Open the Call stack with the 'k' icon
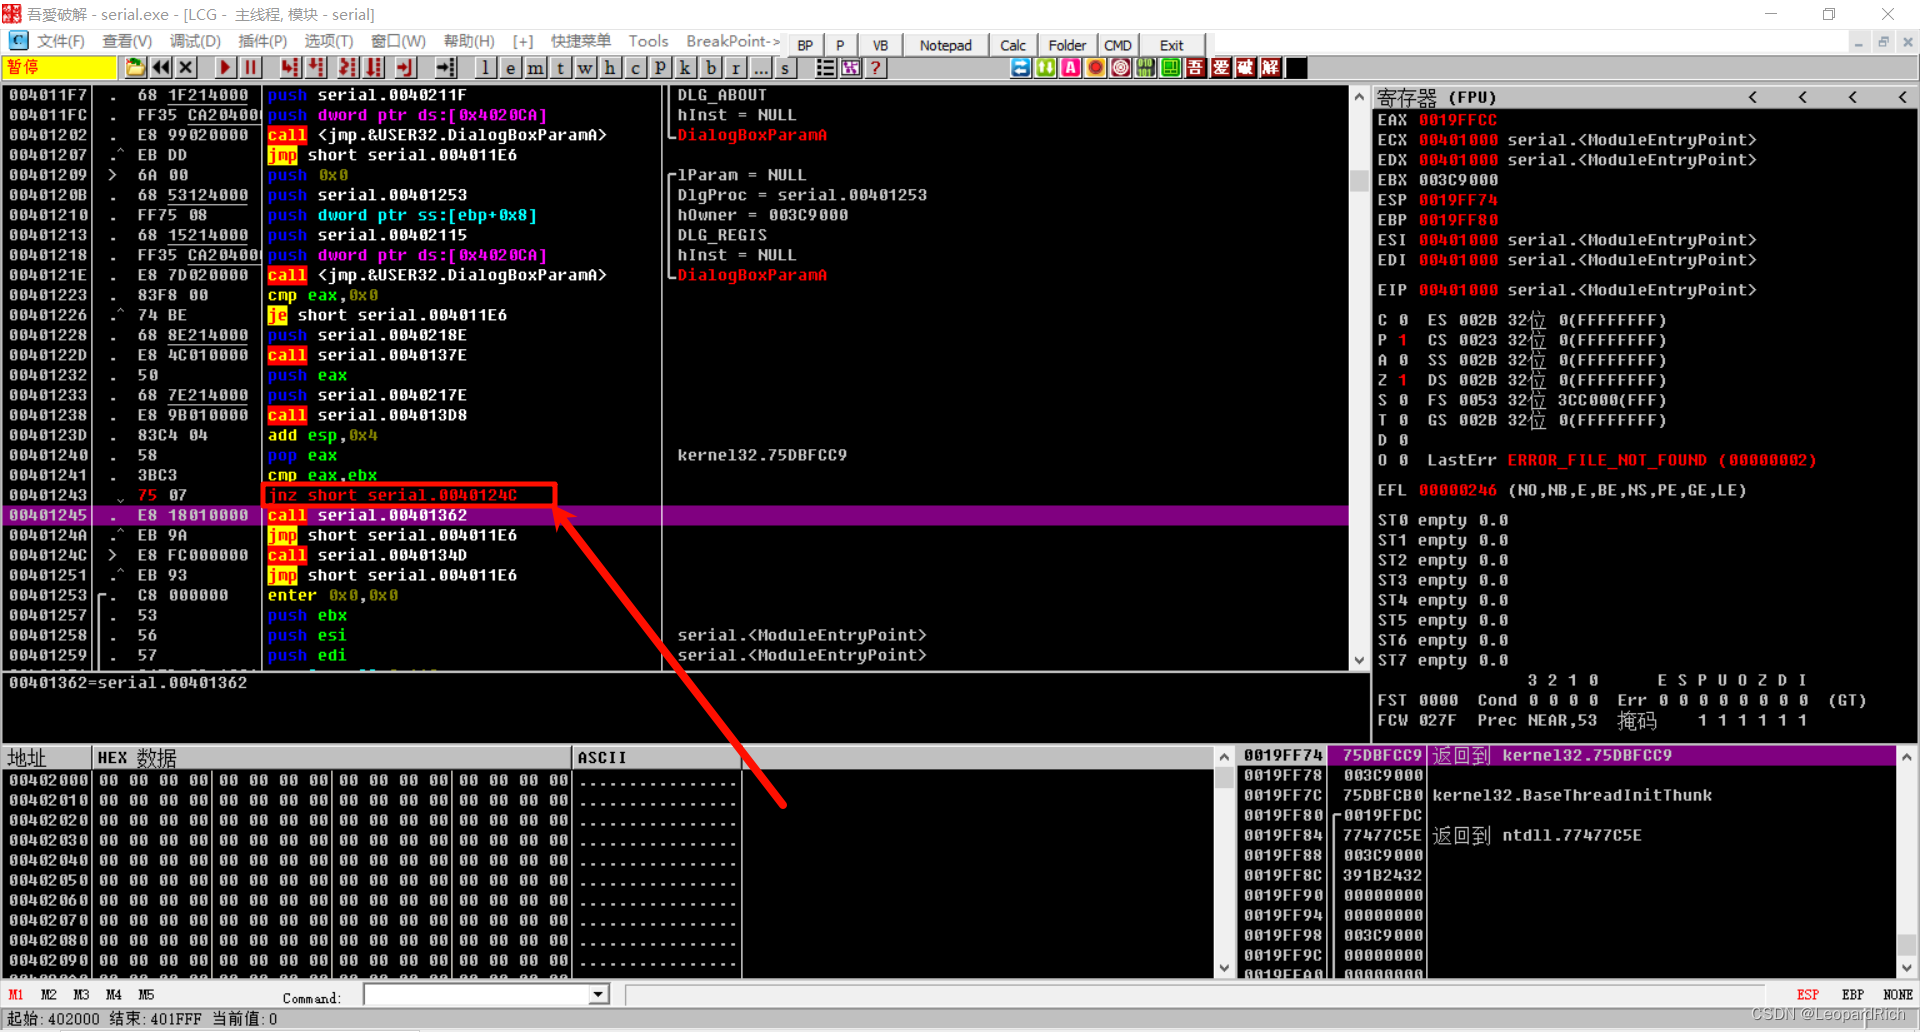This screenshot has width=1920, height=1032. pyautogui.click(x=684, y=67)
